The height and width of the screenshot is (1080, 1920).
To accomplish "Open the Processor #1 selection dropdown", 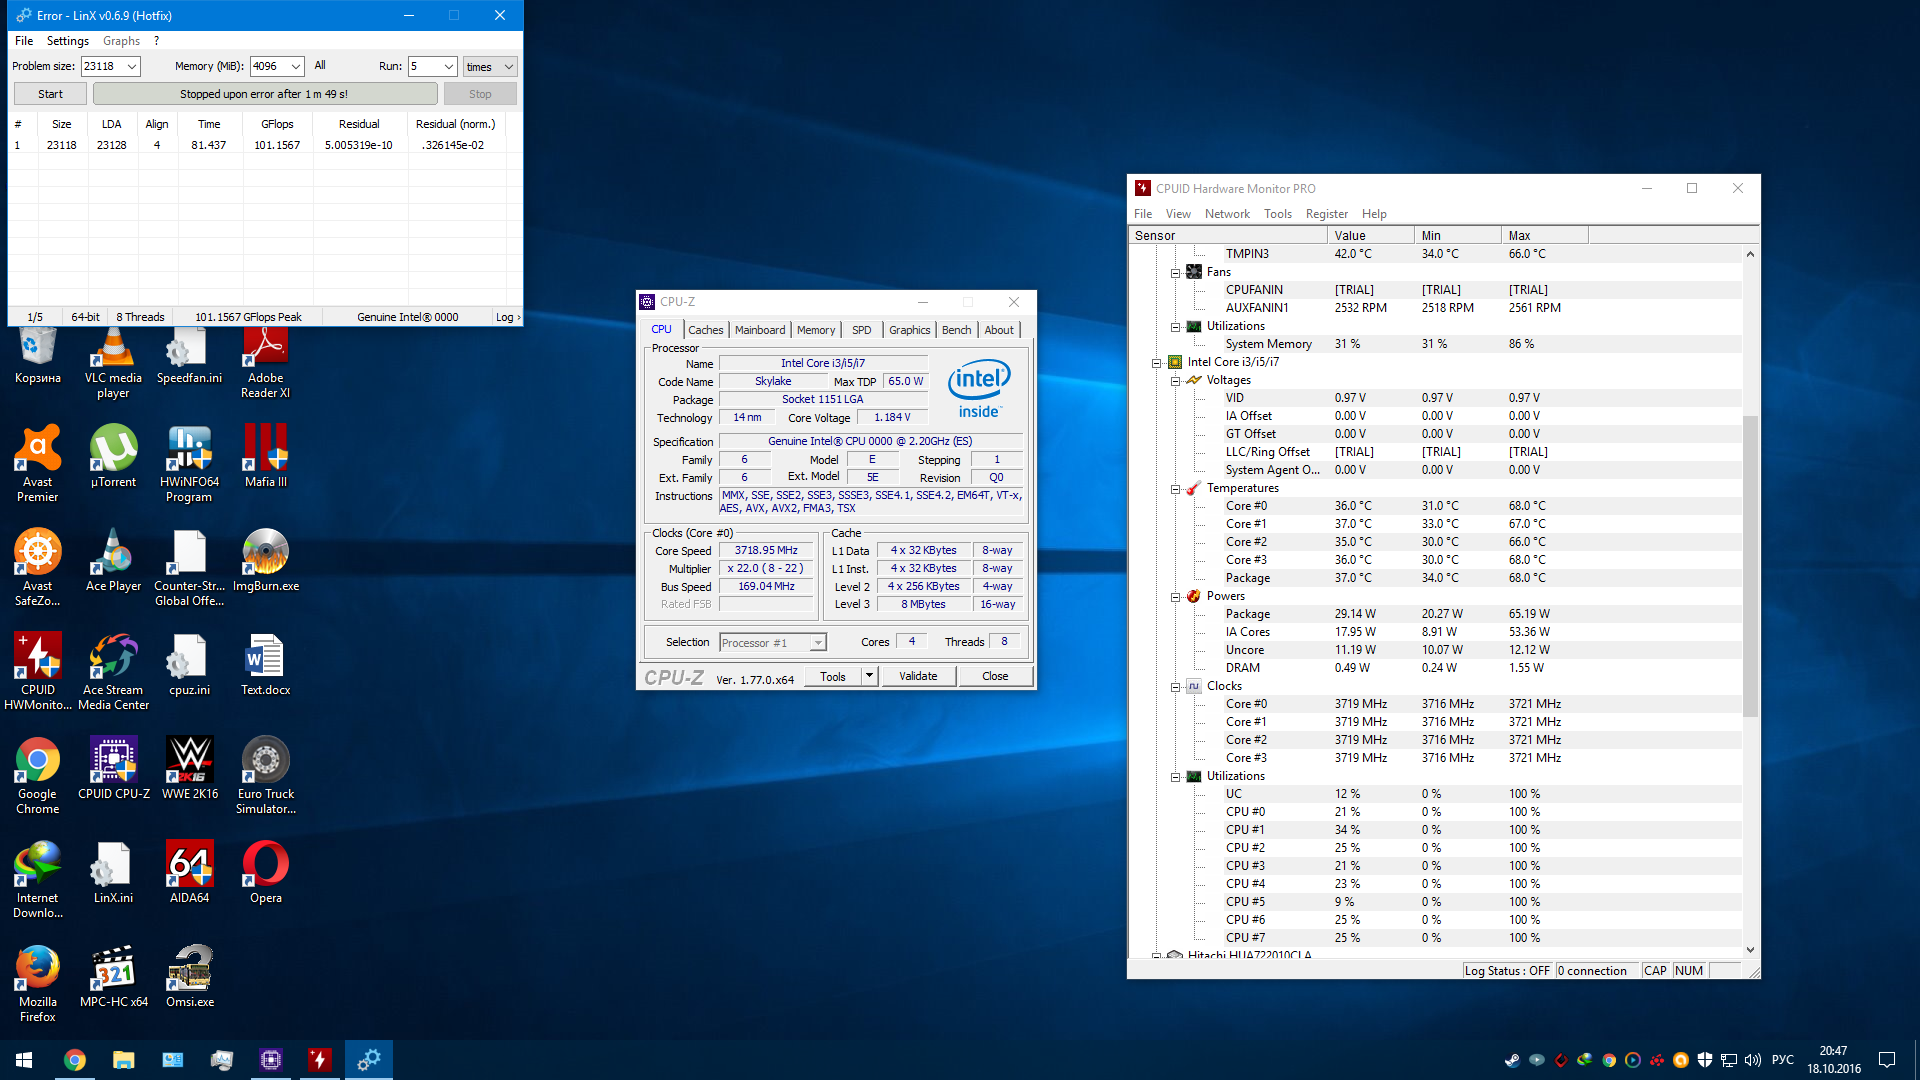I will coord(818,643).
